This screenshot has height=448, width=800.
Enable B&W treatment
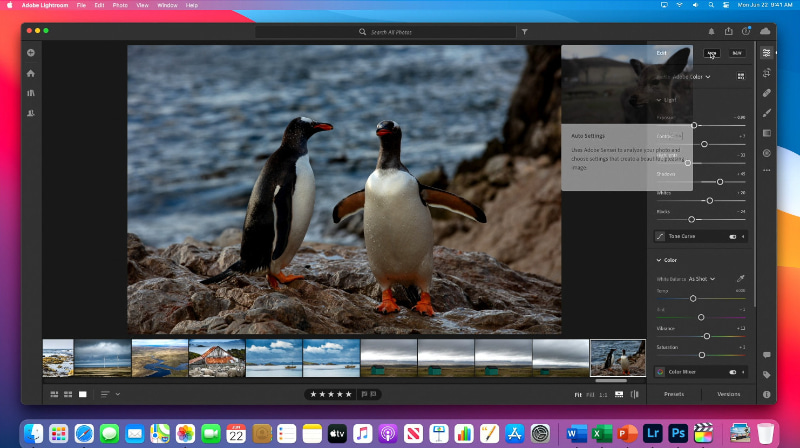point(737,53)
